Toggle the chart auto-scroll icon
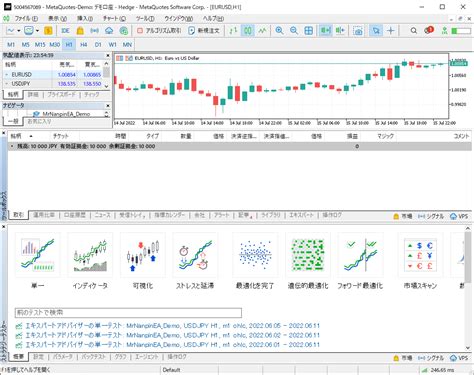This screenshot has width=474, height=375. [325, 31]
